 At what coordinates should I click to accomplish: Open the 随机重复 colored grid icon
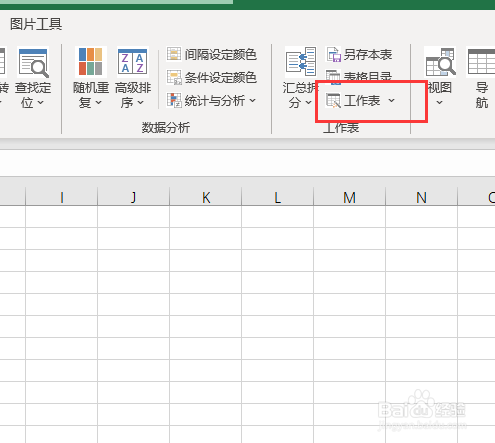[91, 62]
